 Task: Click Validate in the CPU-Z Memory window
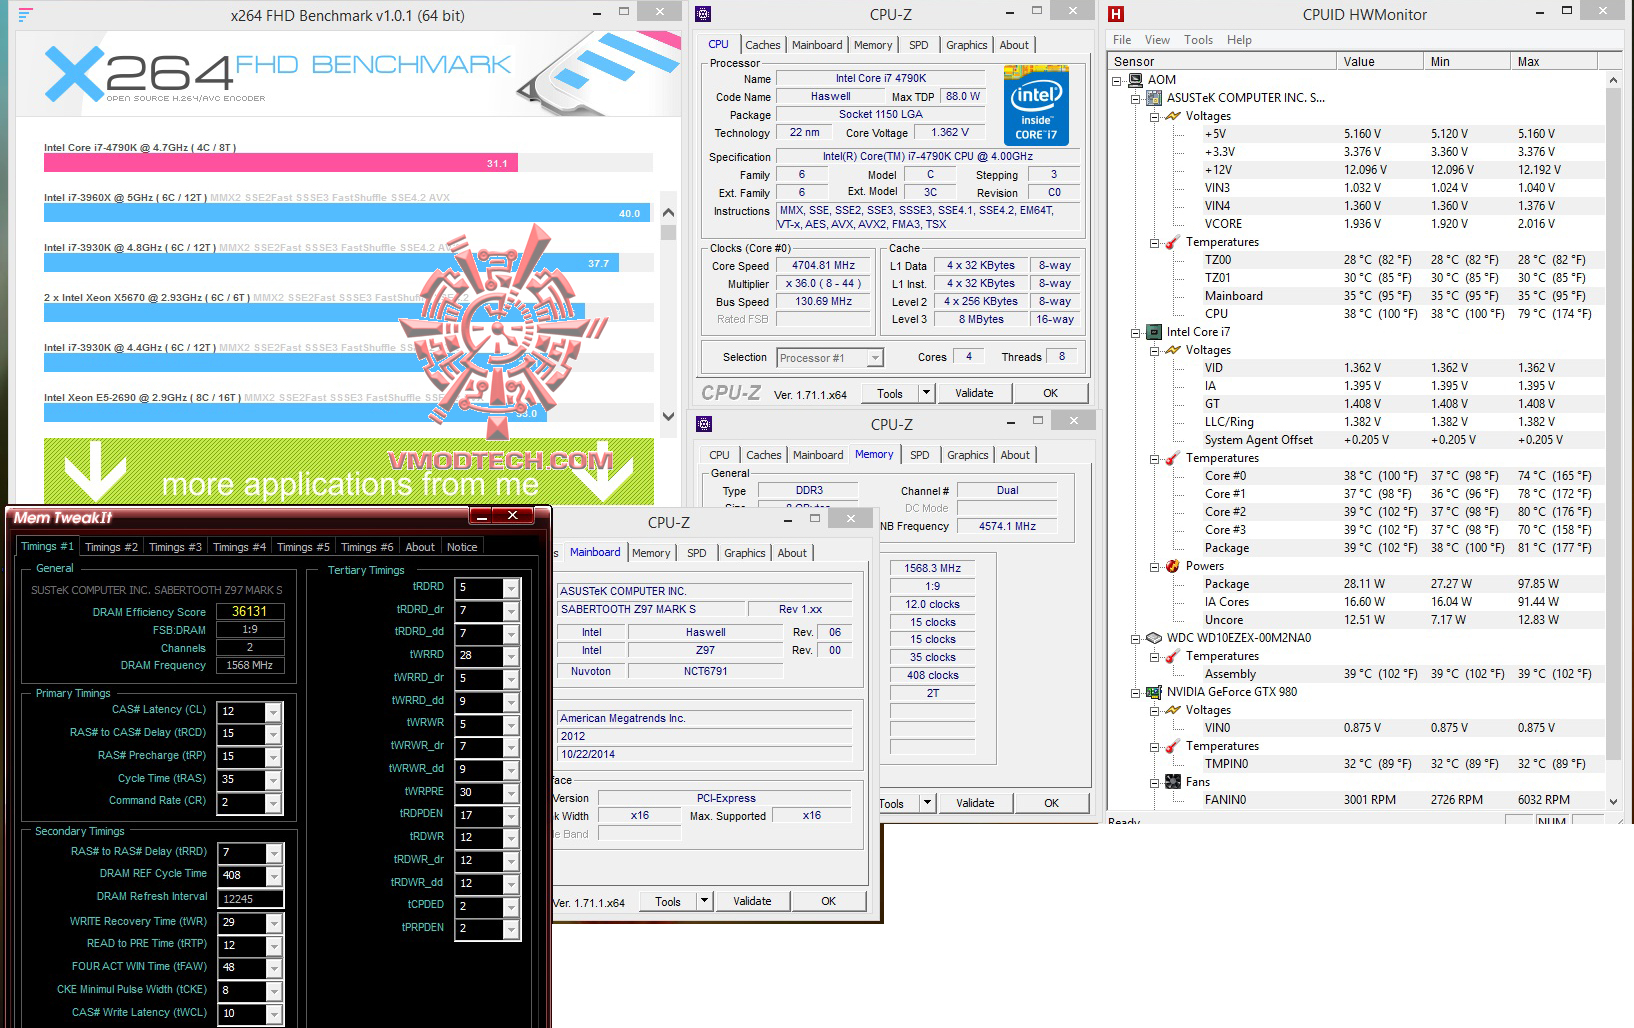975,803
